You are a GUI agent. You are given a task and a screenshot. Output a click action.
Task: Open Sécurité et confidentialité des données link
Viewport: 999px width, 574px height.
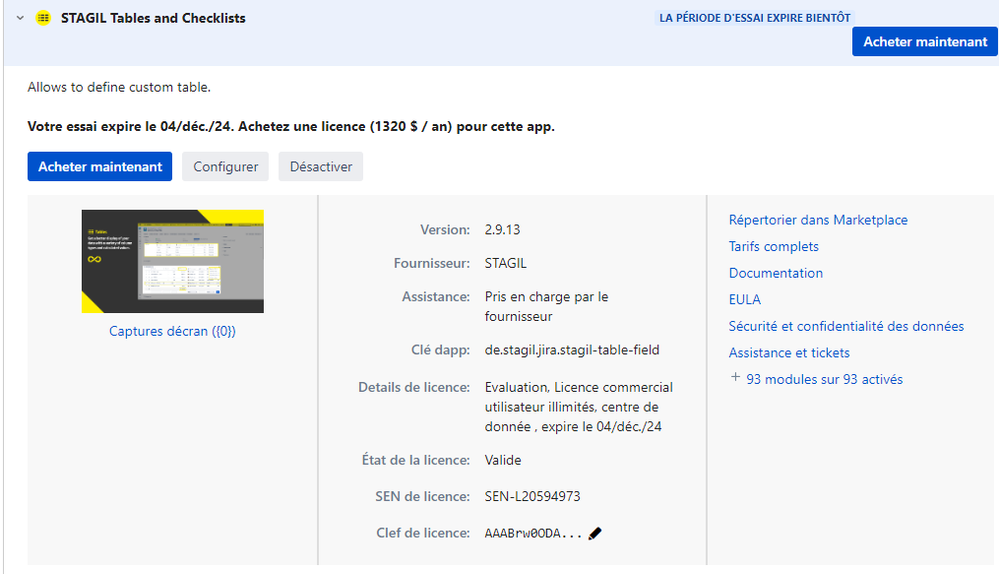pyautogui.click(x=846, y=326)
